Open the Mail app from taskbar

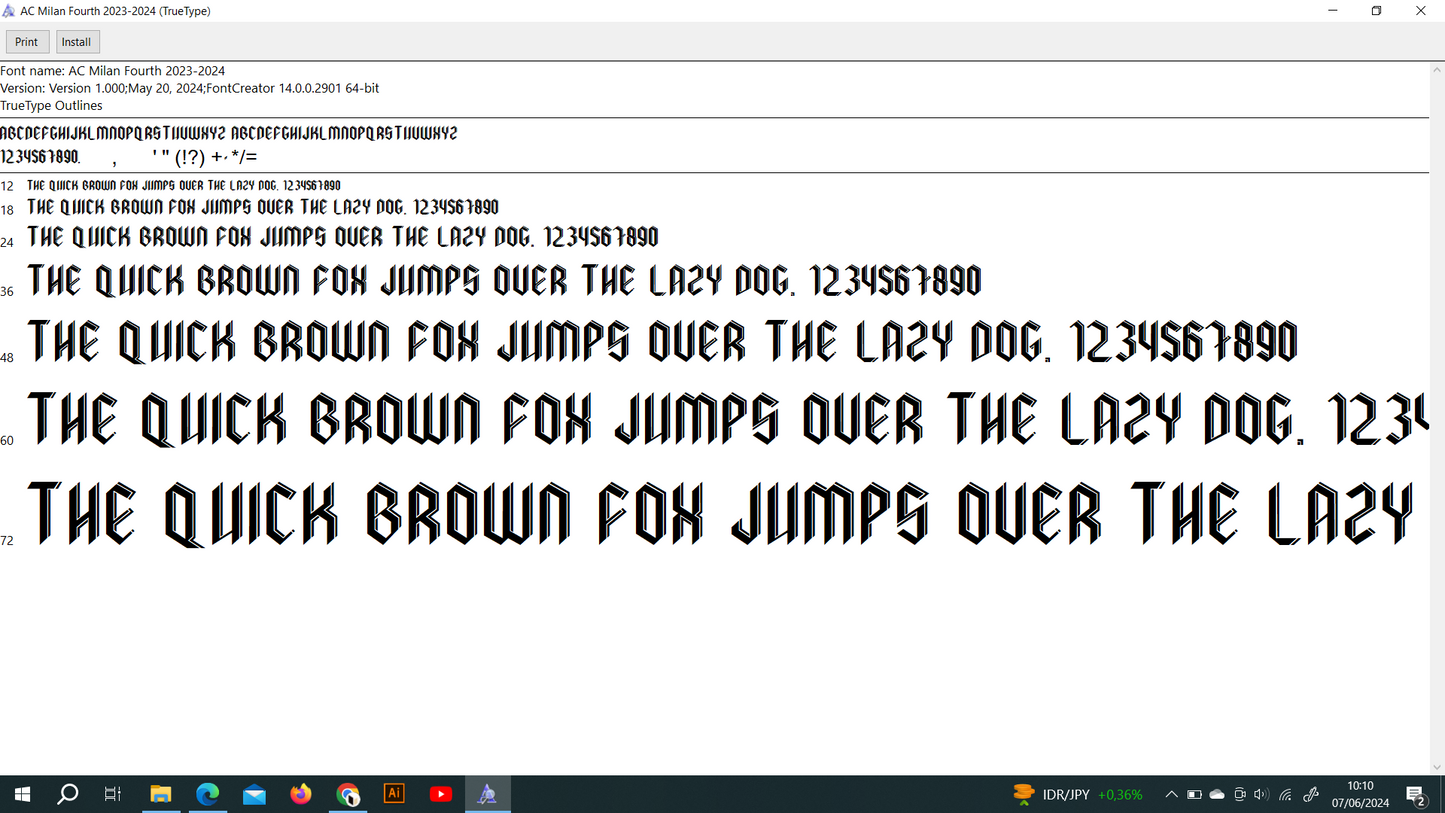(x=254, y=794)
